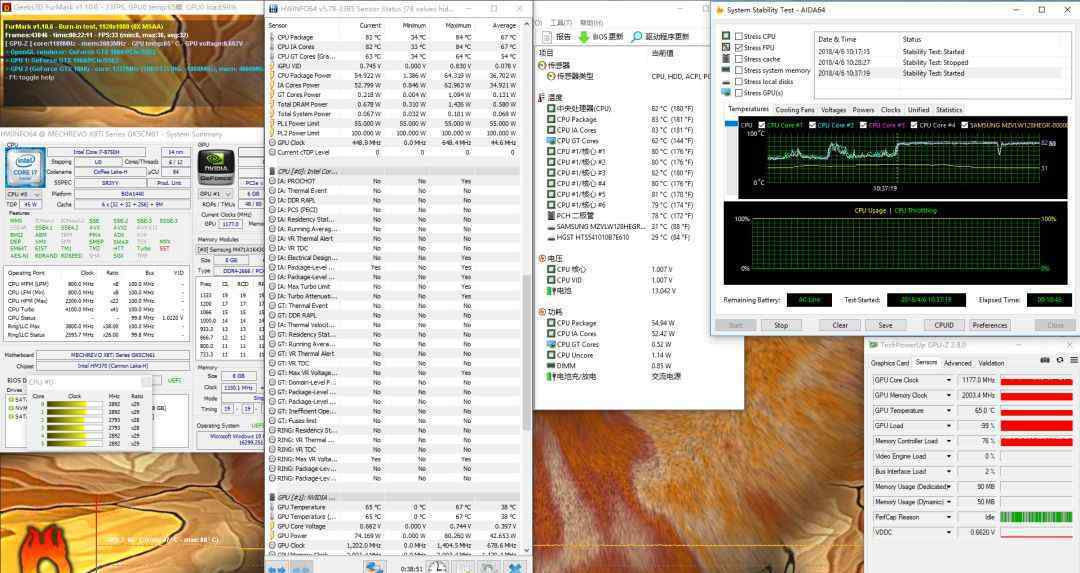Open PerfCap Reason dropdown

click(948, 517)
